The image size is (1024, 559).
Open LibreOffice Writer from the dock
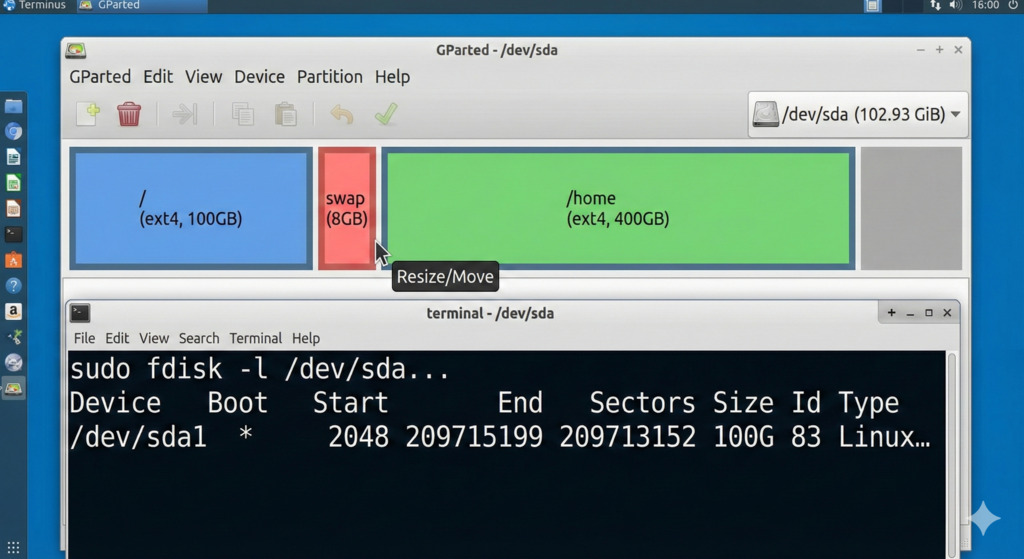pyautogui.click(x=13, y=157)
